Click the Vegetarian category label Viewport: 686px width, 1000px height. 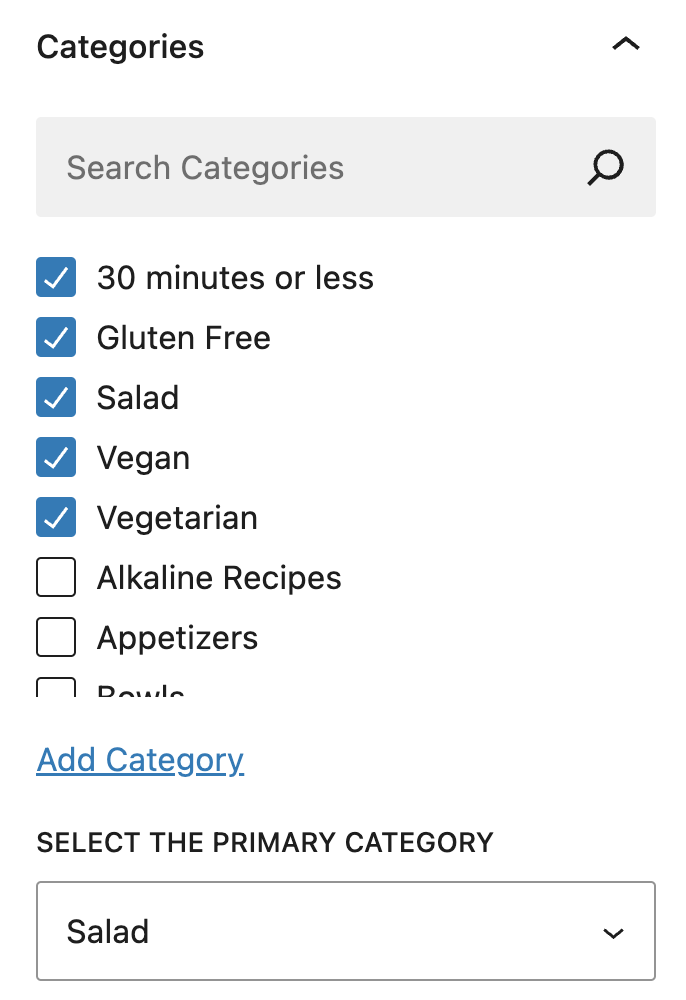coord(177,518)
